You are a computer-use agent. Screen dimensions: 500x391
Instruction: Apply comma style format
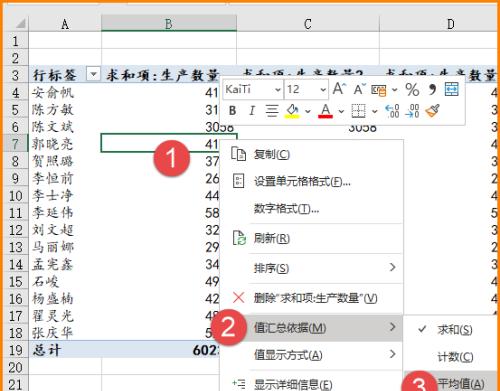pyautogui.click(x=432, y=89)
